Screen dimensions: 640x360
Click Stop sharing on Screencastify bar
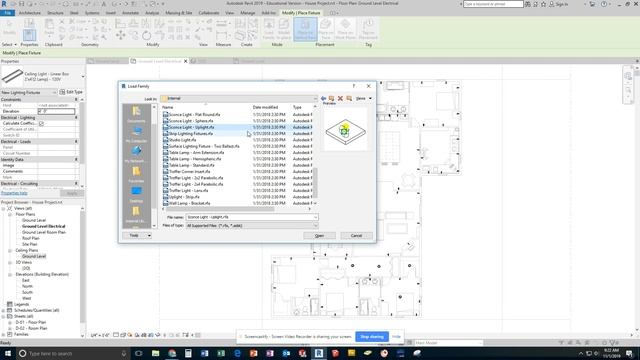(x=372, y=337)
